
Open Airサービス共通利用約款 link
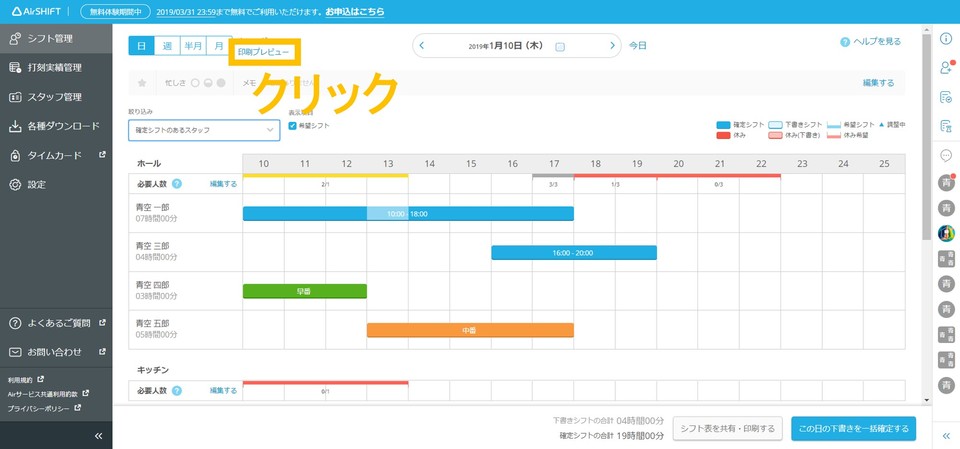pyautogui.click(x=48, y=393)
